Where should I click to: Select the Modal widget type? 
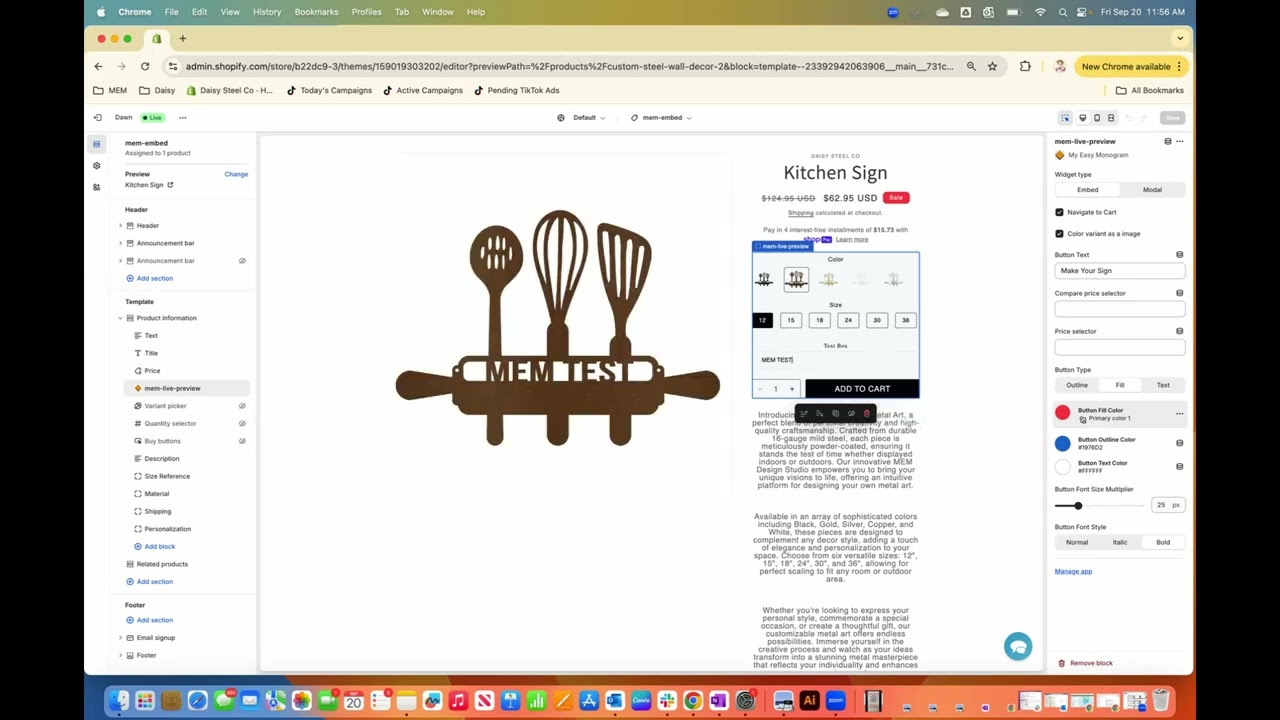1152,190
